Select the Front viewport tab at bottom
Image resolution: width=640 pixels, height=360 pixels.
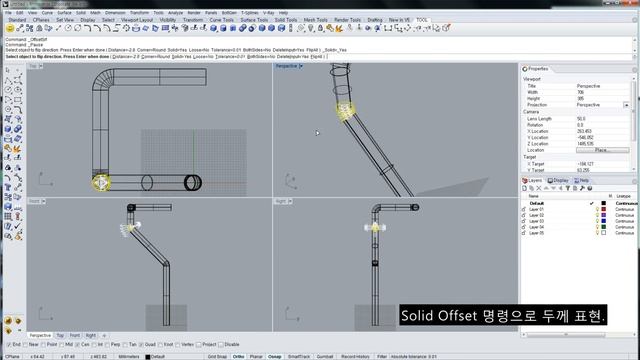click(x=75, y=336)
